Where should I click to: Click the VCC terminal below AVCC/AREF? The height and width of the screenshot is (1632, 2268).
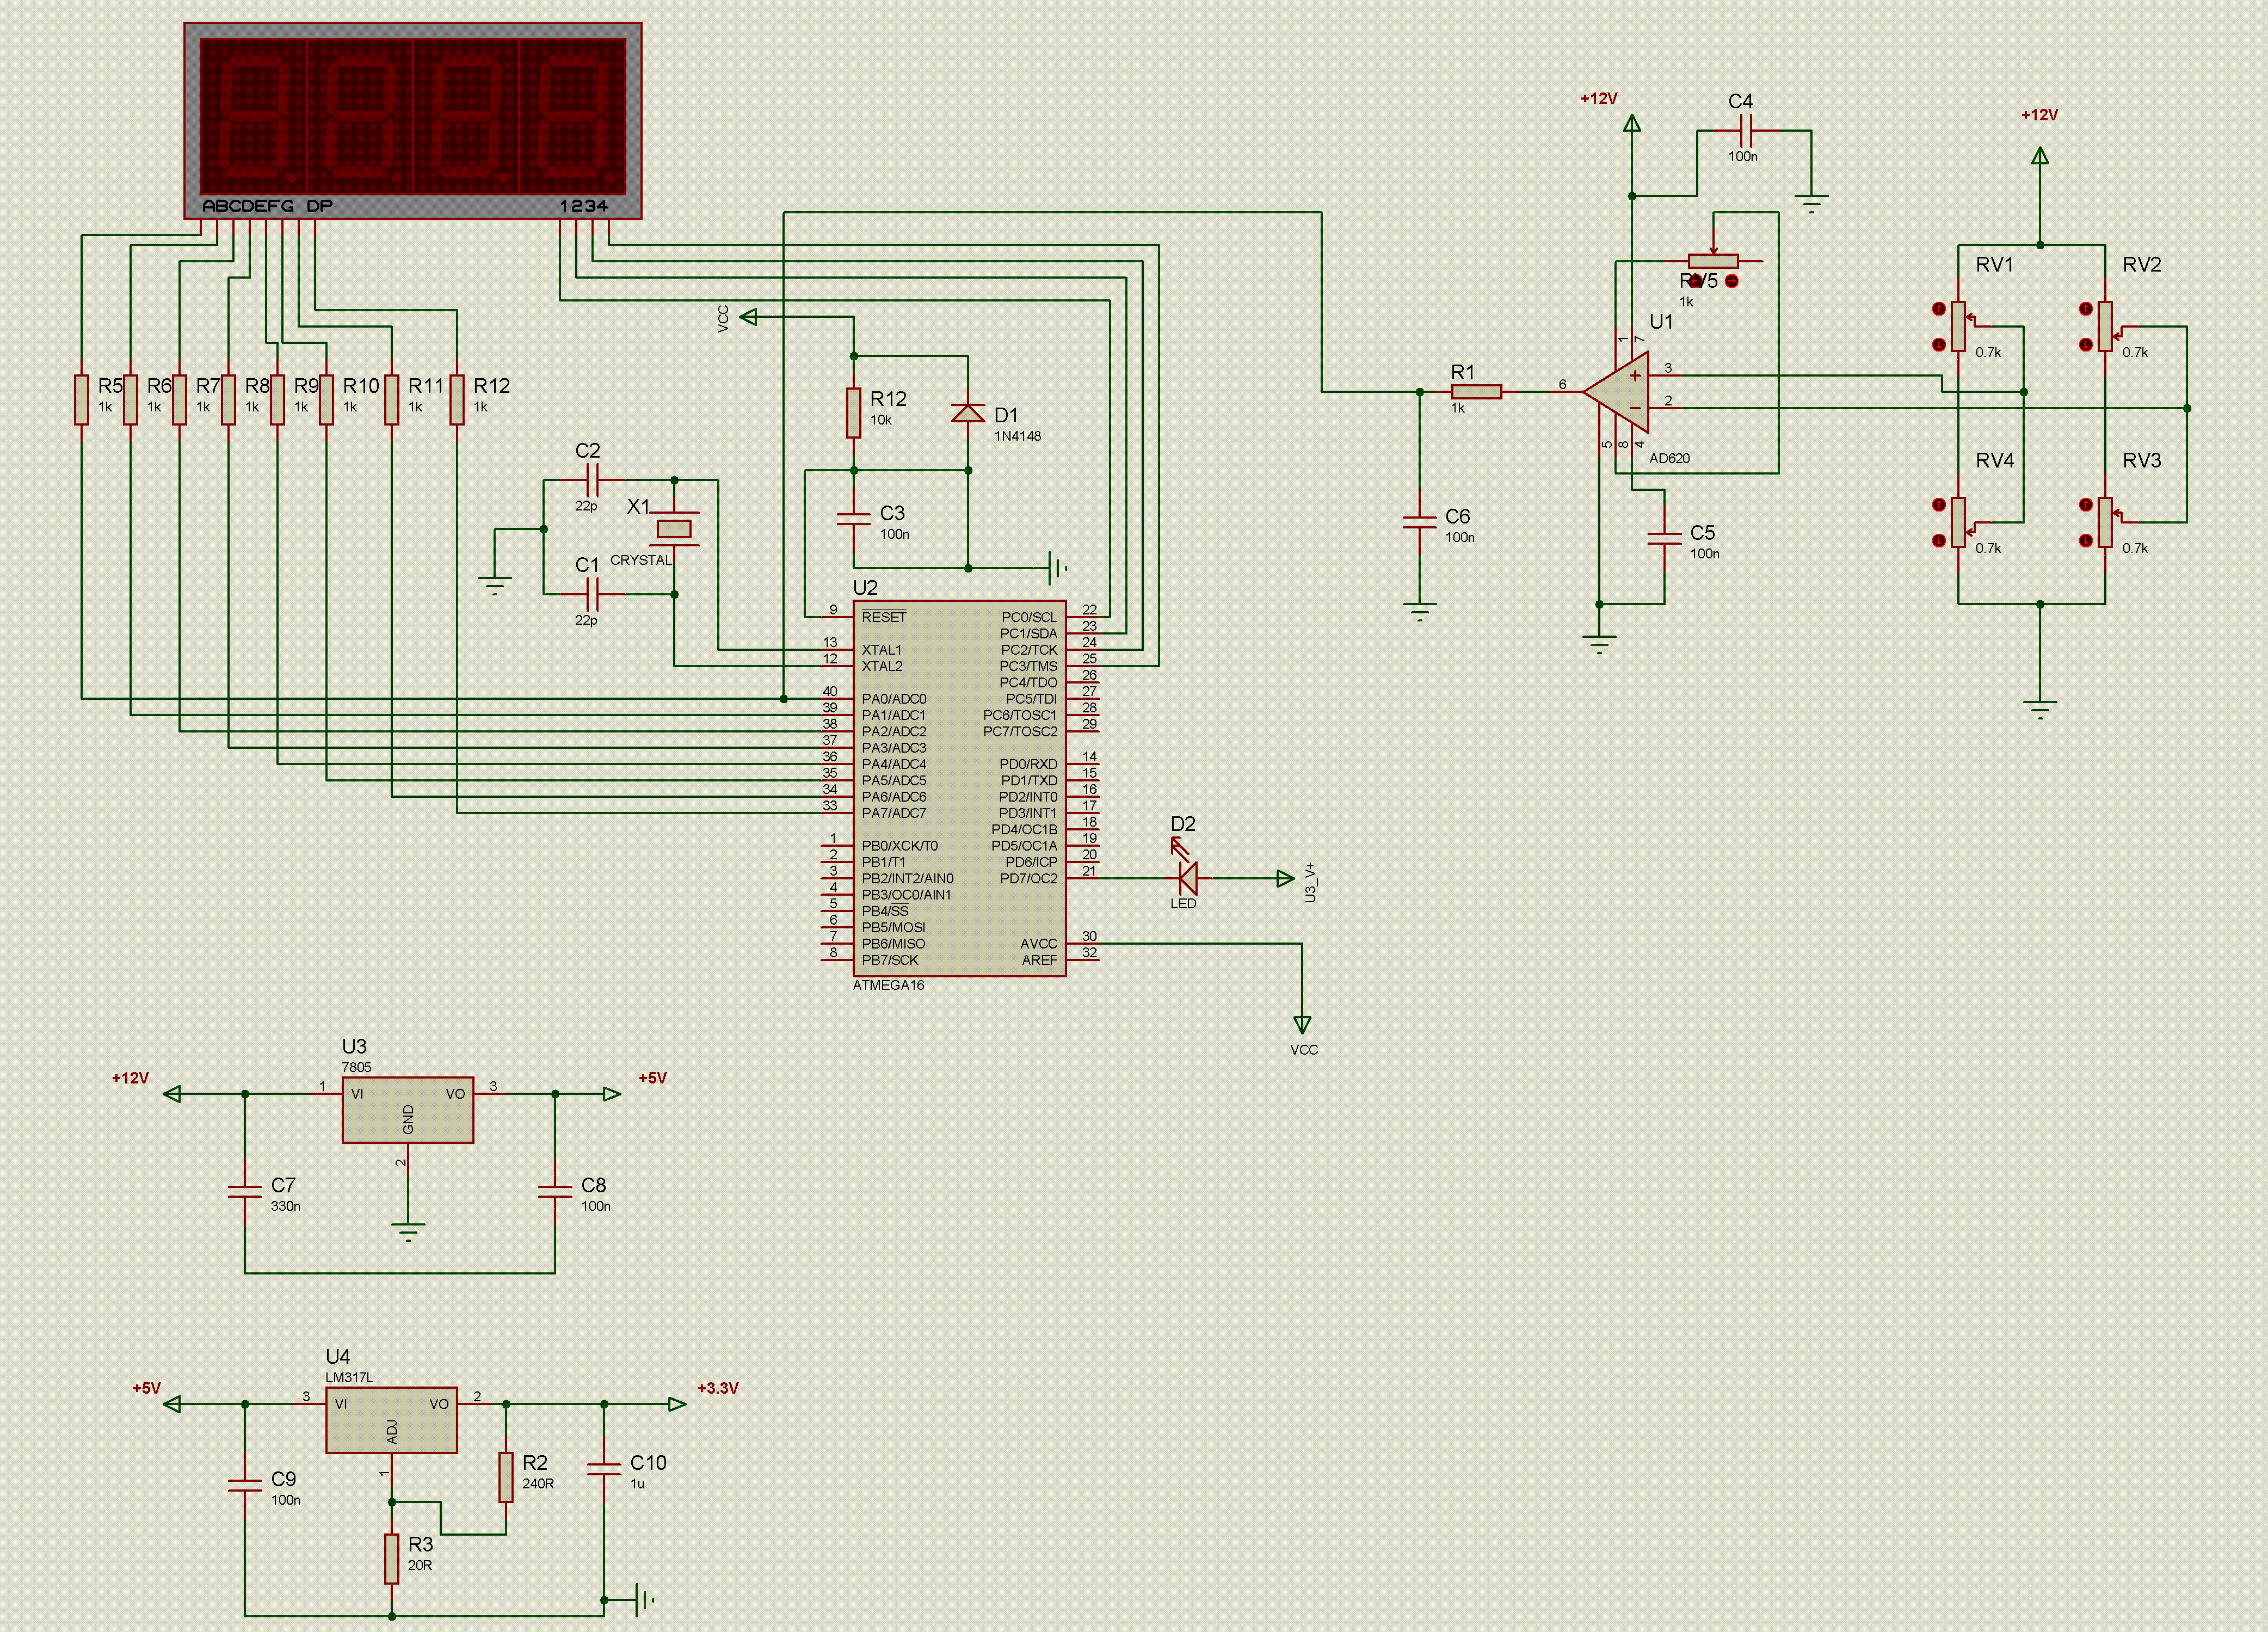pyautogui.click(x=1302, y=1025)
